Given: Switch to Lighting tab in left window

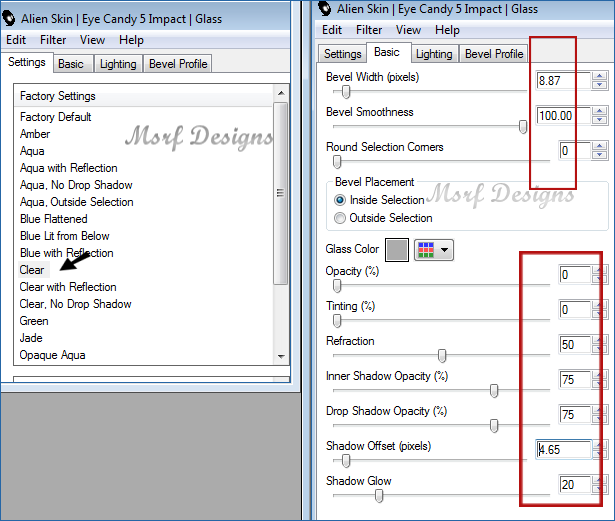Looking at the screenshot, I should pos(118,64).
